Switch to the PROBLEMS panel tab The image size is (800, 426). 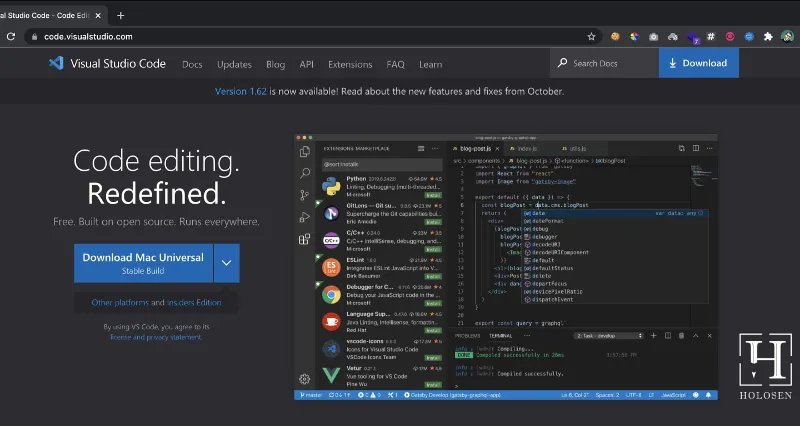tap(467, 336)
